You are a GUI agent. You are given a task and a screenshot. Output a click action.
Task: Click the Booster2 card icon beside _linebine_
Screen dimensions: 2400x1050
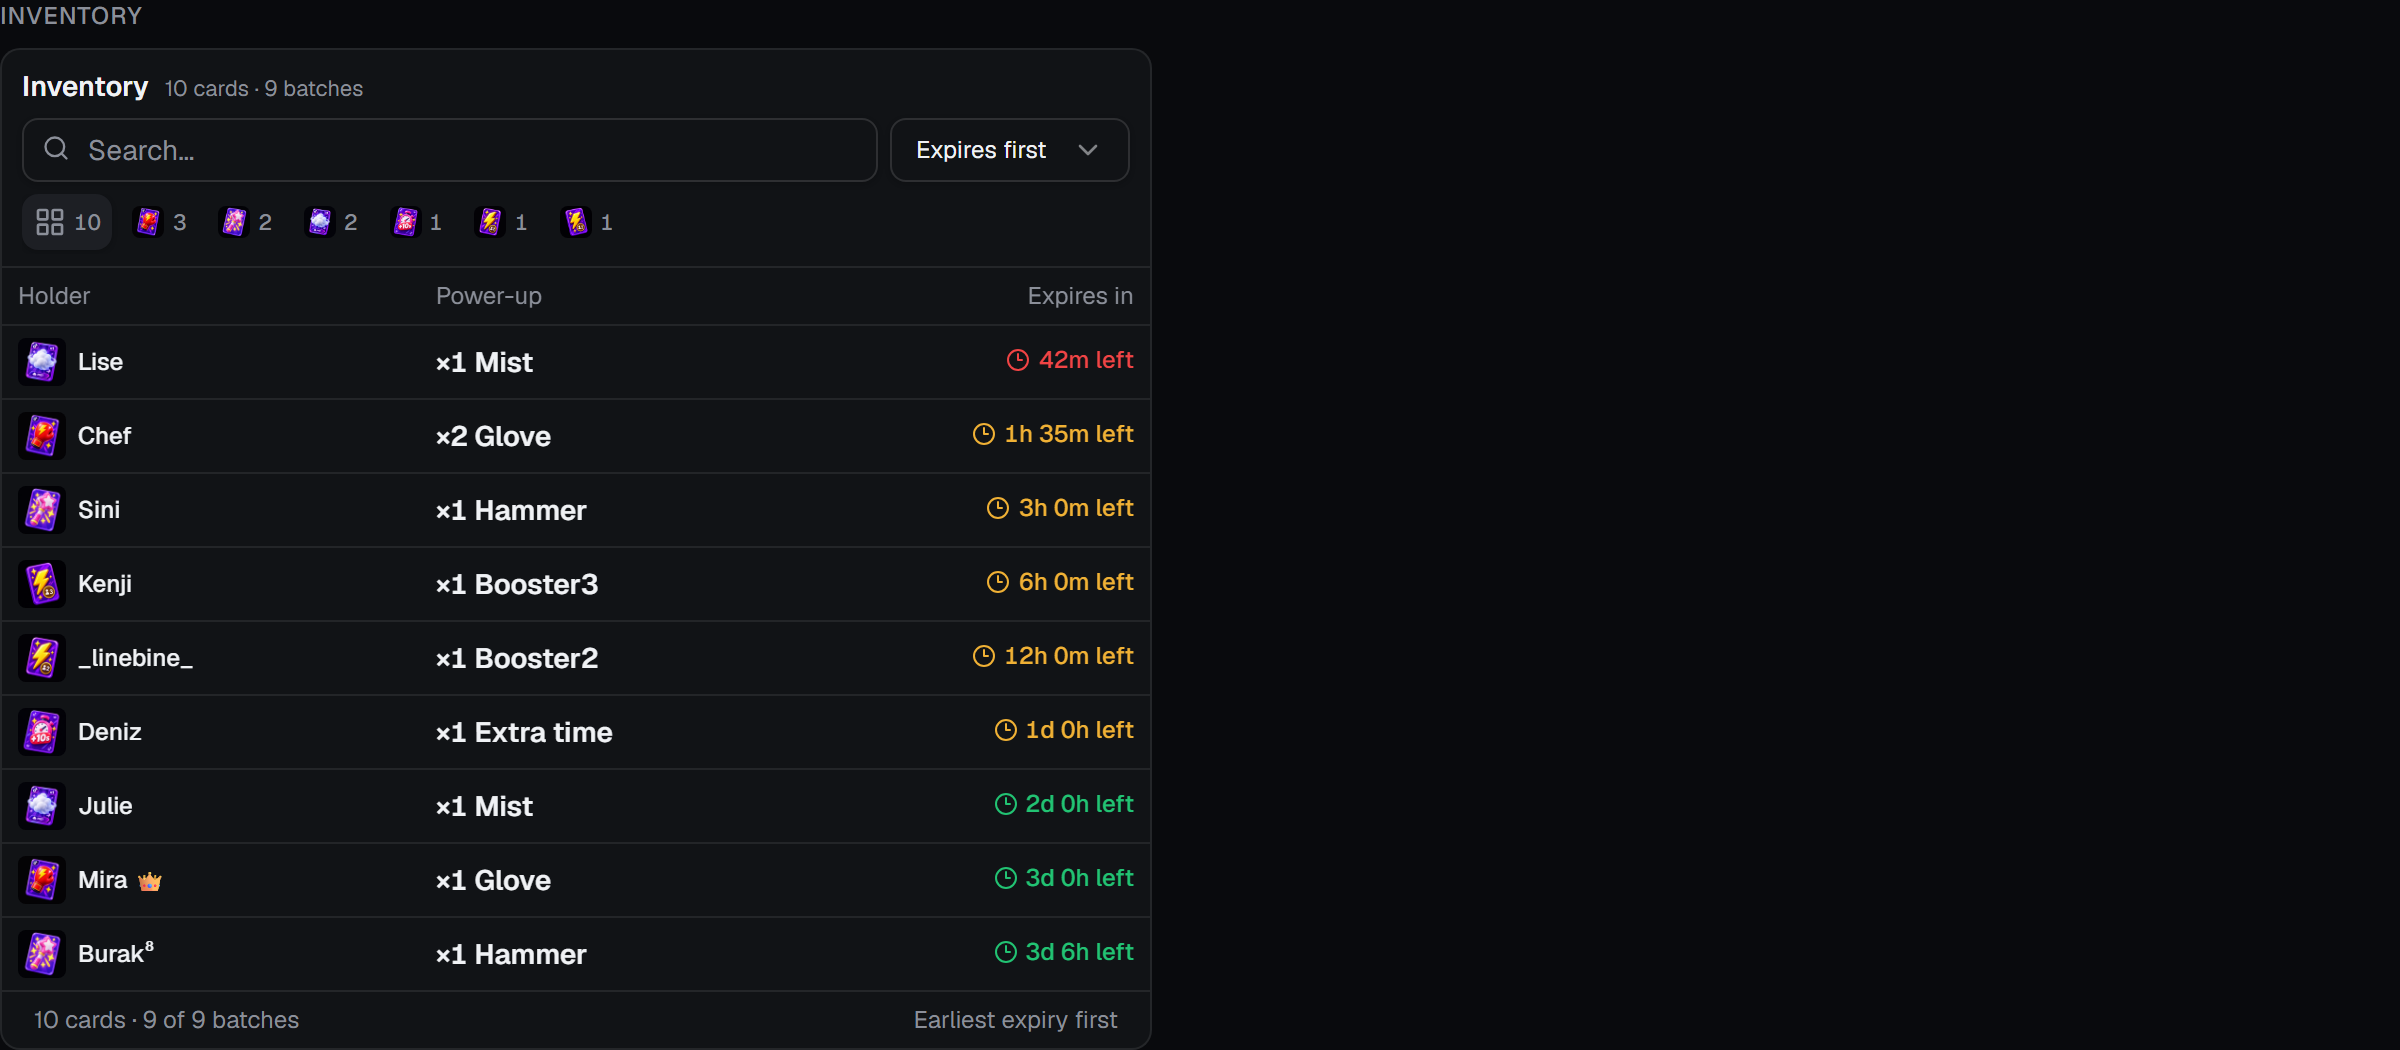(x=42, y=658)
